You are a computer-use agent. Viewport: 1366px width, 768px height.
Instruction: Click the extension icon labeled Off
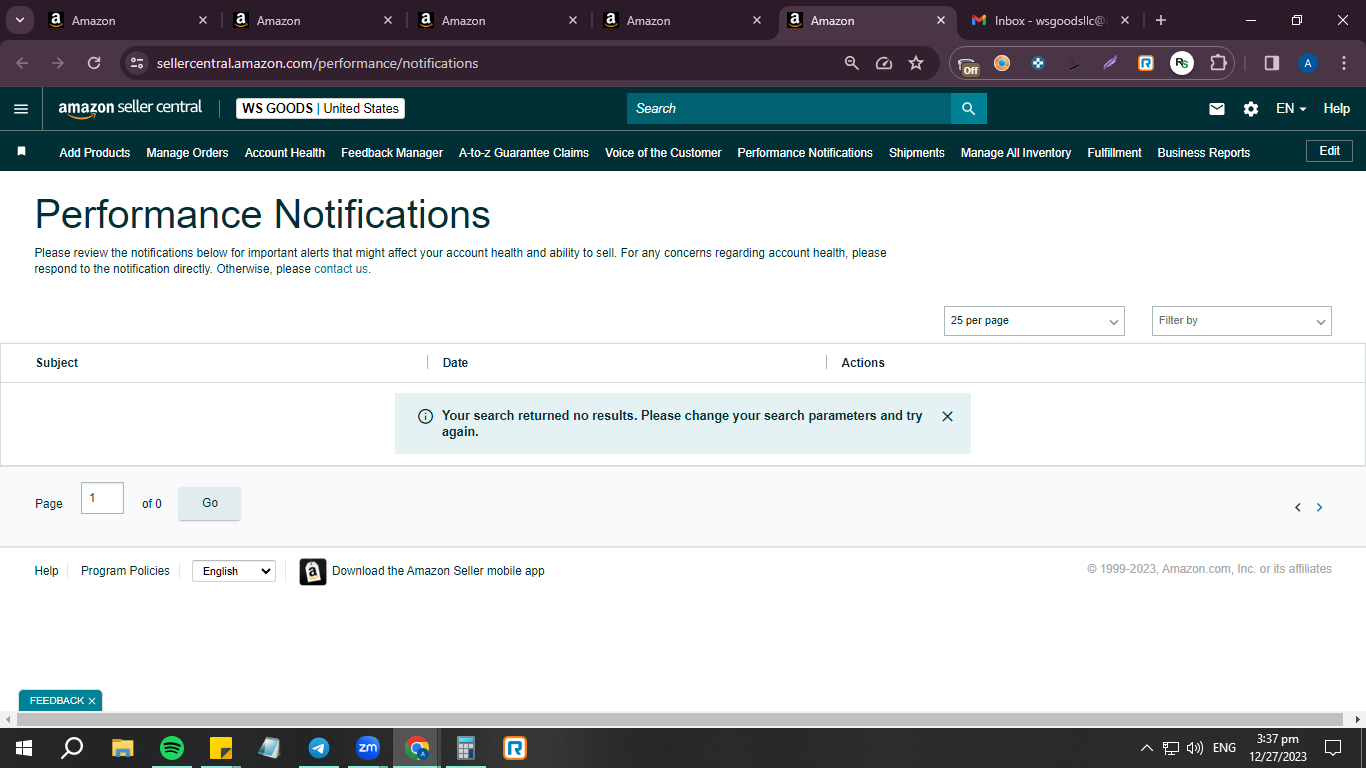[968, 65]
